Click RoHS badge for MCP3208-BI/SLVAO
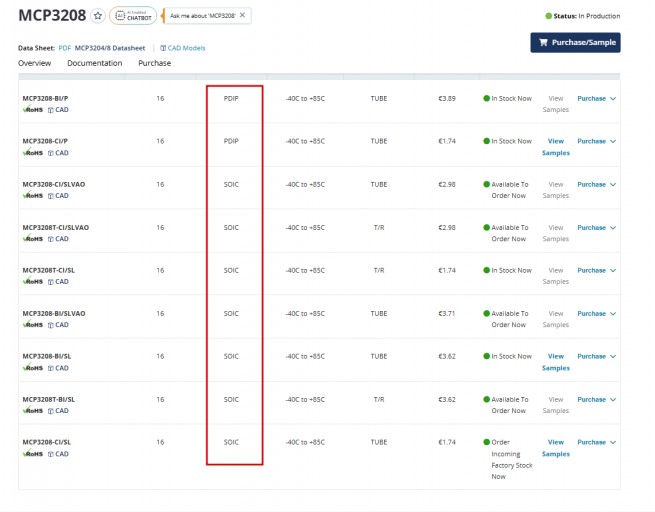Viewport: 655px width, 512px height. pos(33,324)
